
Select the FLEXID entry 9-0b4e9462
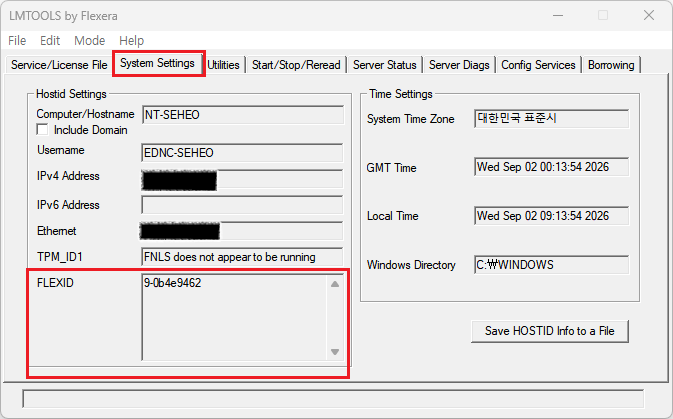[x=173, y=283]
